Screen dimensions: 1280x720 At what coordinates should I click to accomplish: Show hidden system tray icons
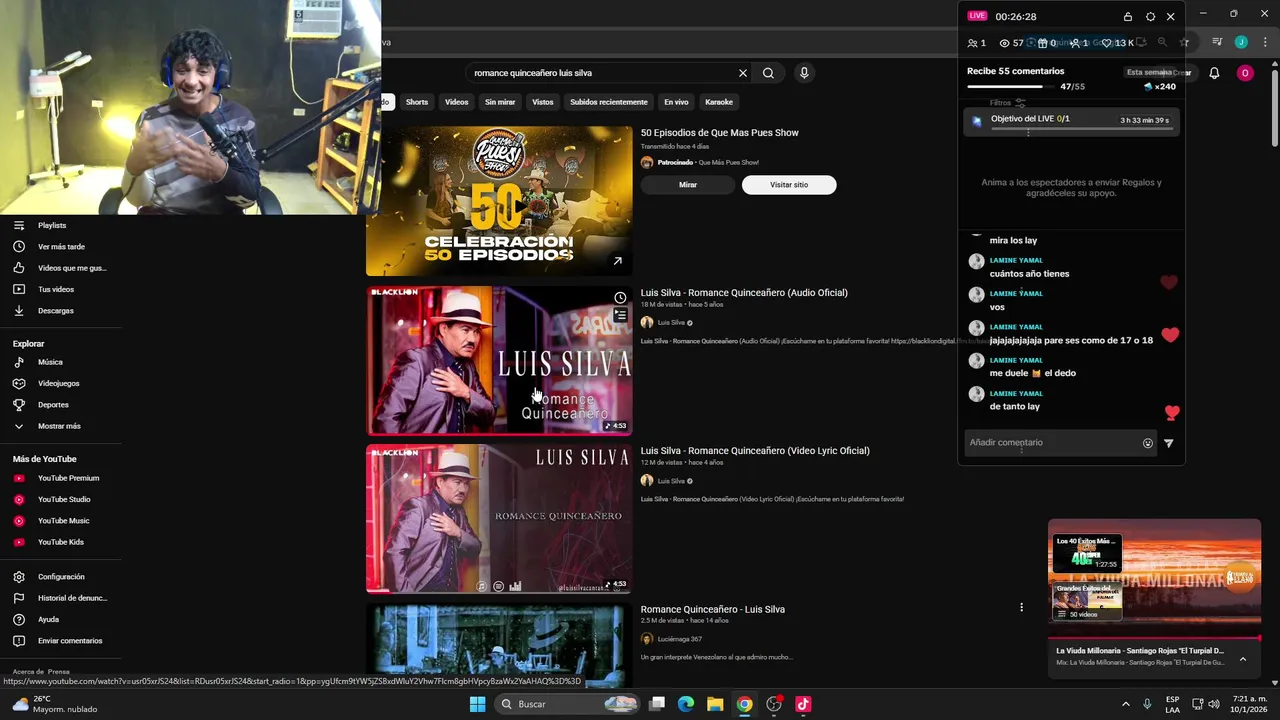tap(1126, 704)
